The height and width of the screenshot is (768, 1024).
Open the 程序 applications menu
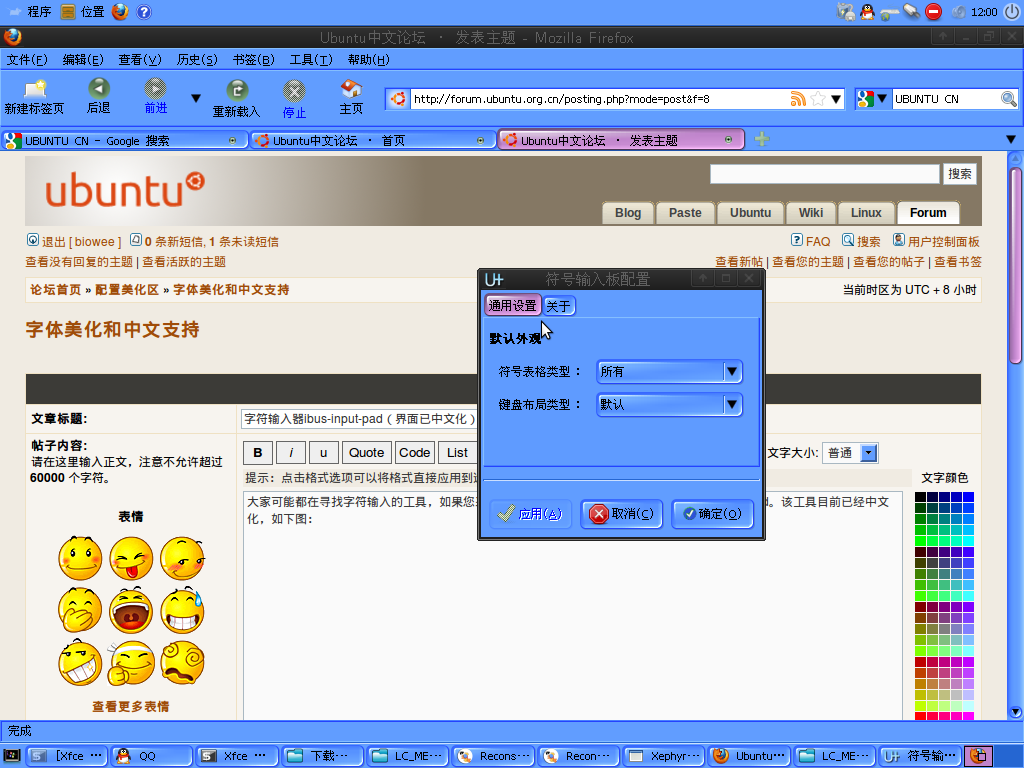31,12
